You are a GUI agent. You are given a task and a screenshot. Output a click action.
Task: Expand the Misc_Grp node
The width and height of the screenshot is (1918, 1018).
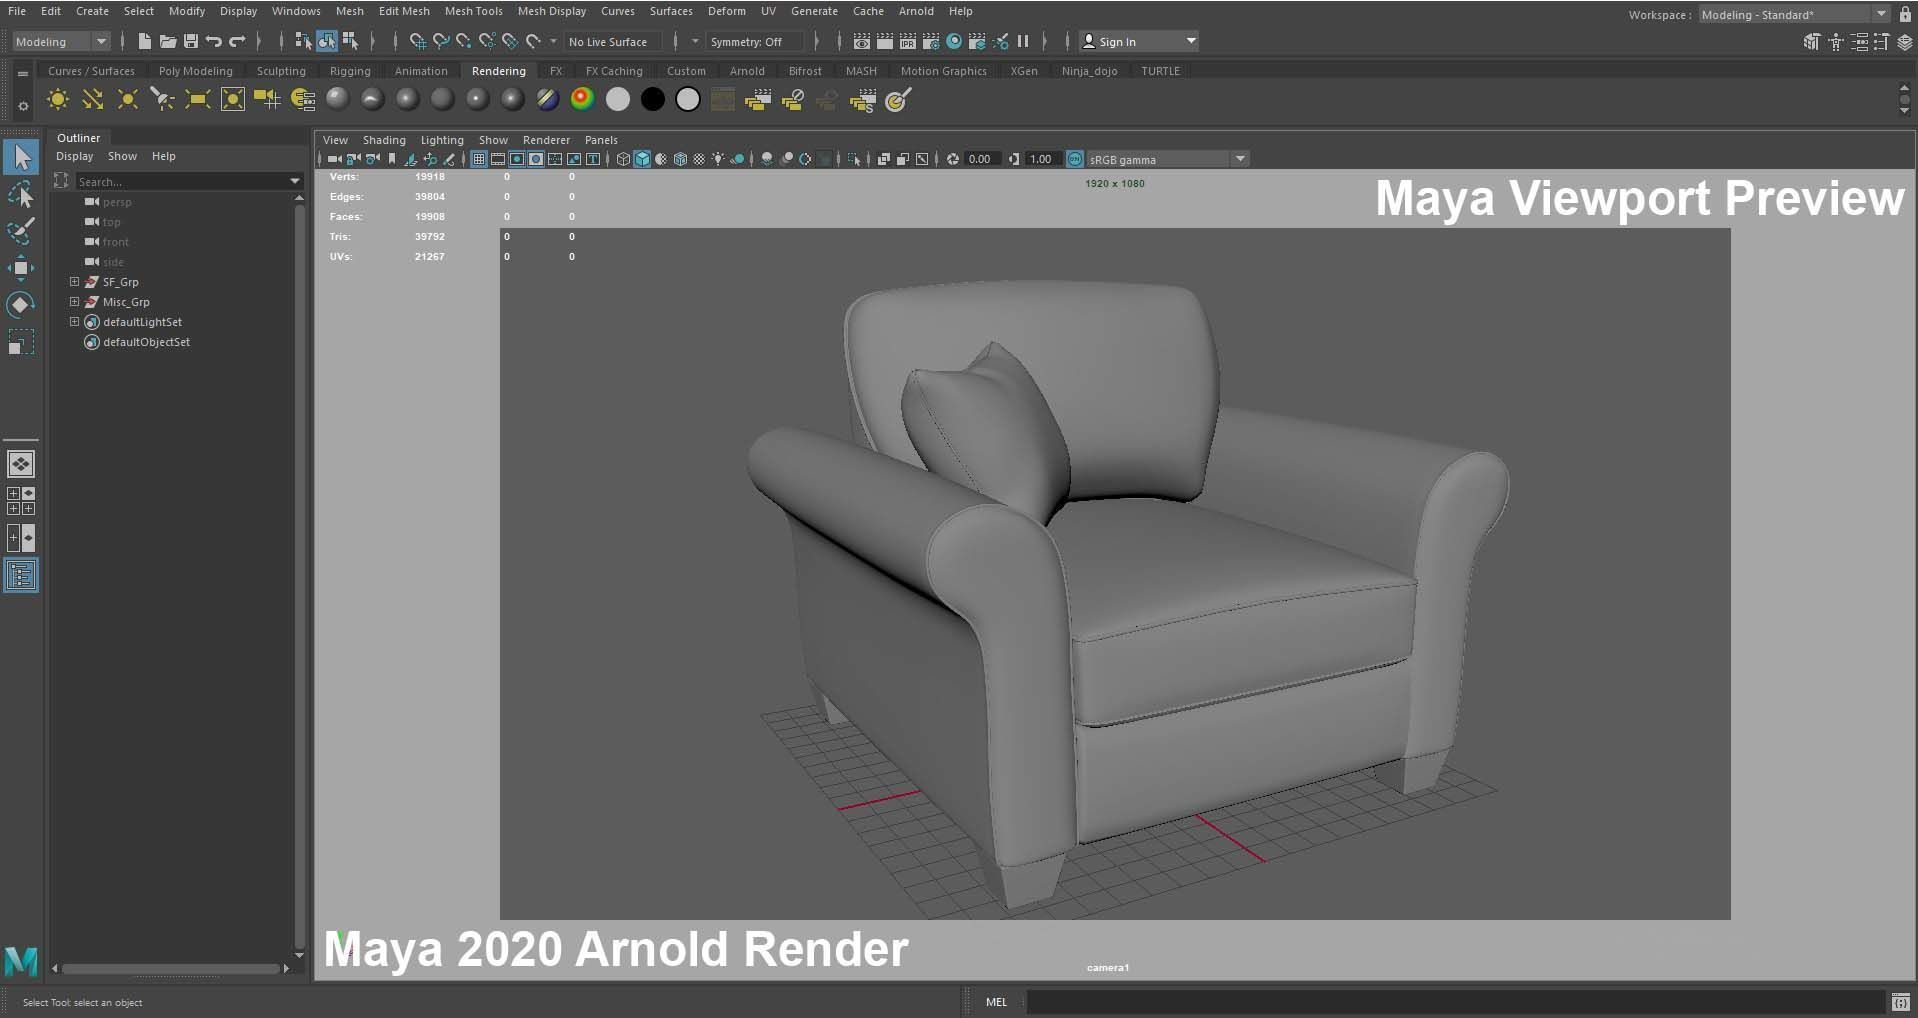tap(74, 302)
